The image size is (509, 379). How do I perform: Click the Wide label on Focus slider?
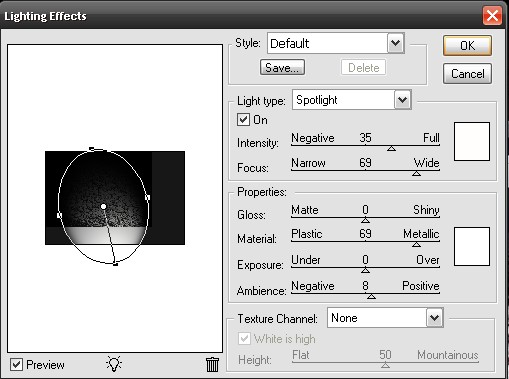(x=427, y=163)
